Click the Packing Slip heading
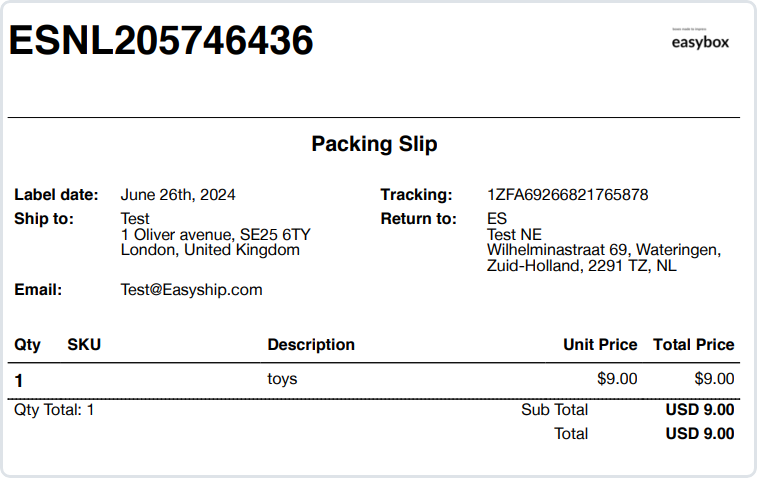The height and width of the screenshot is (478, 757). click(x=374, y=144)
